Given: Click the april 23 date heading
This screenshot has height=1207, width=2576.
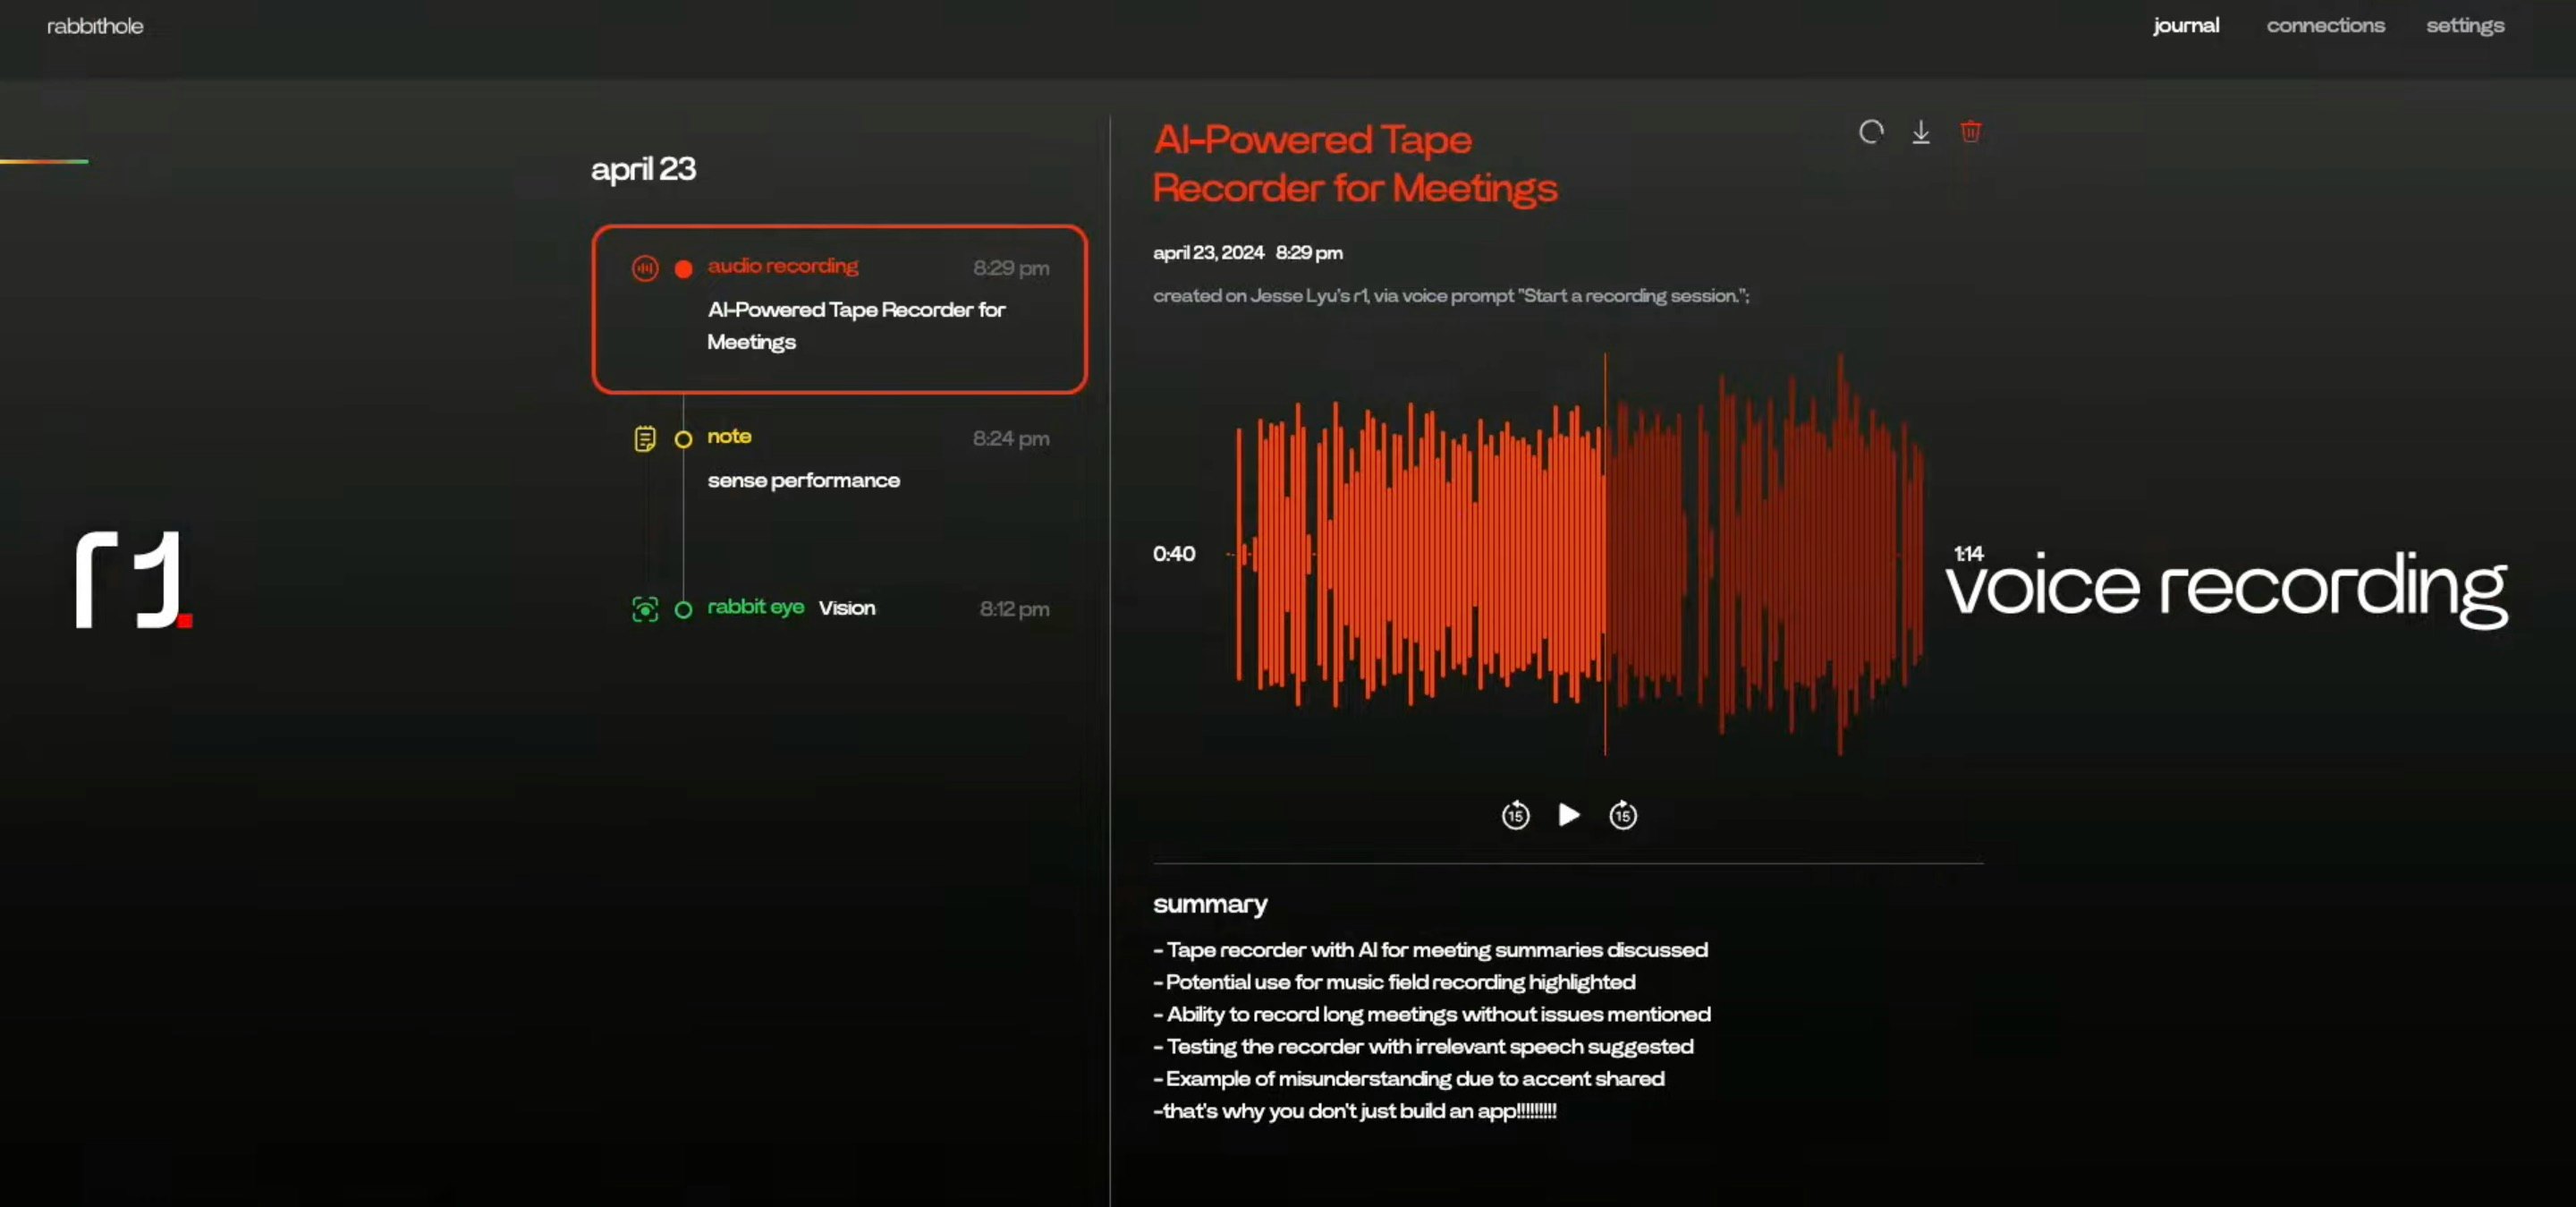Looking at the screenshot, I should (x=643, y=169).
